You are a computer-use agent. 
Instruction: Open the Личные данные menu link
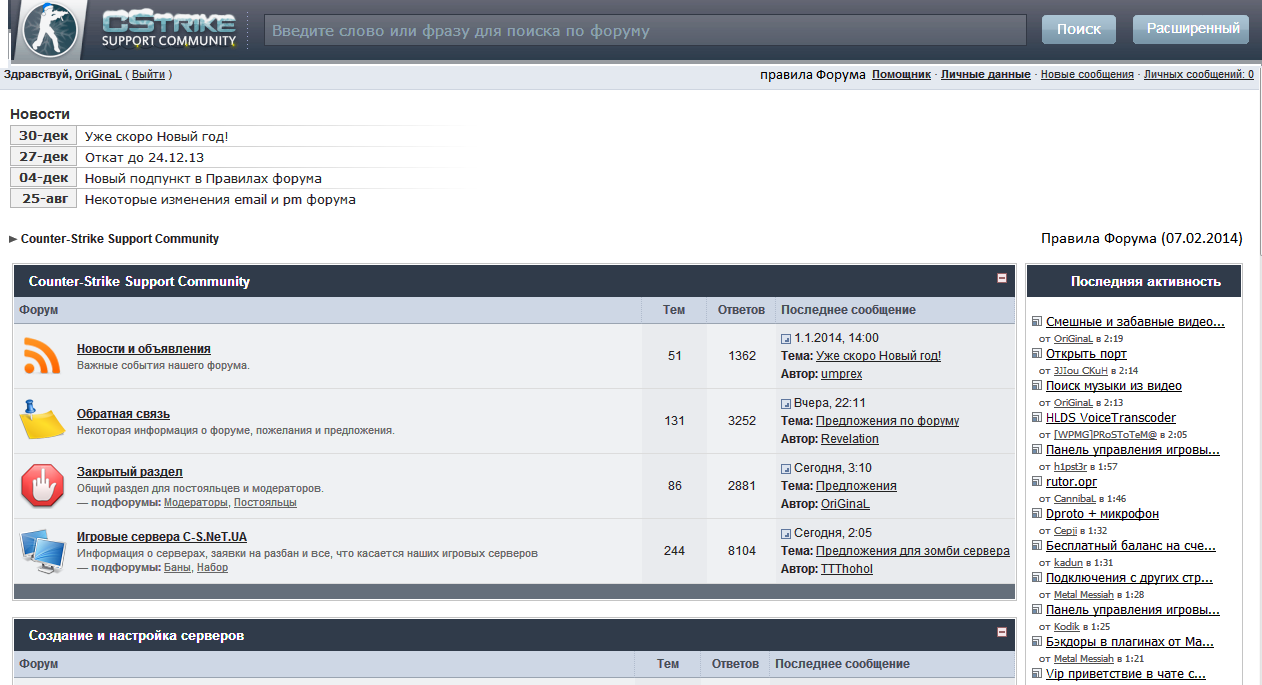985,74
